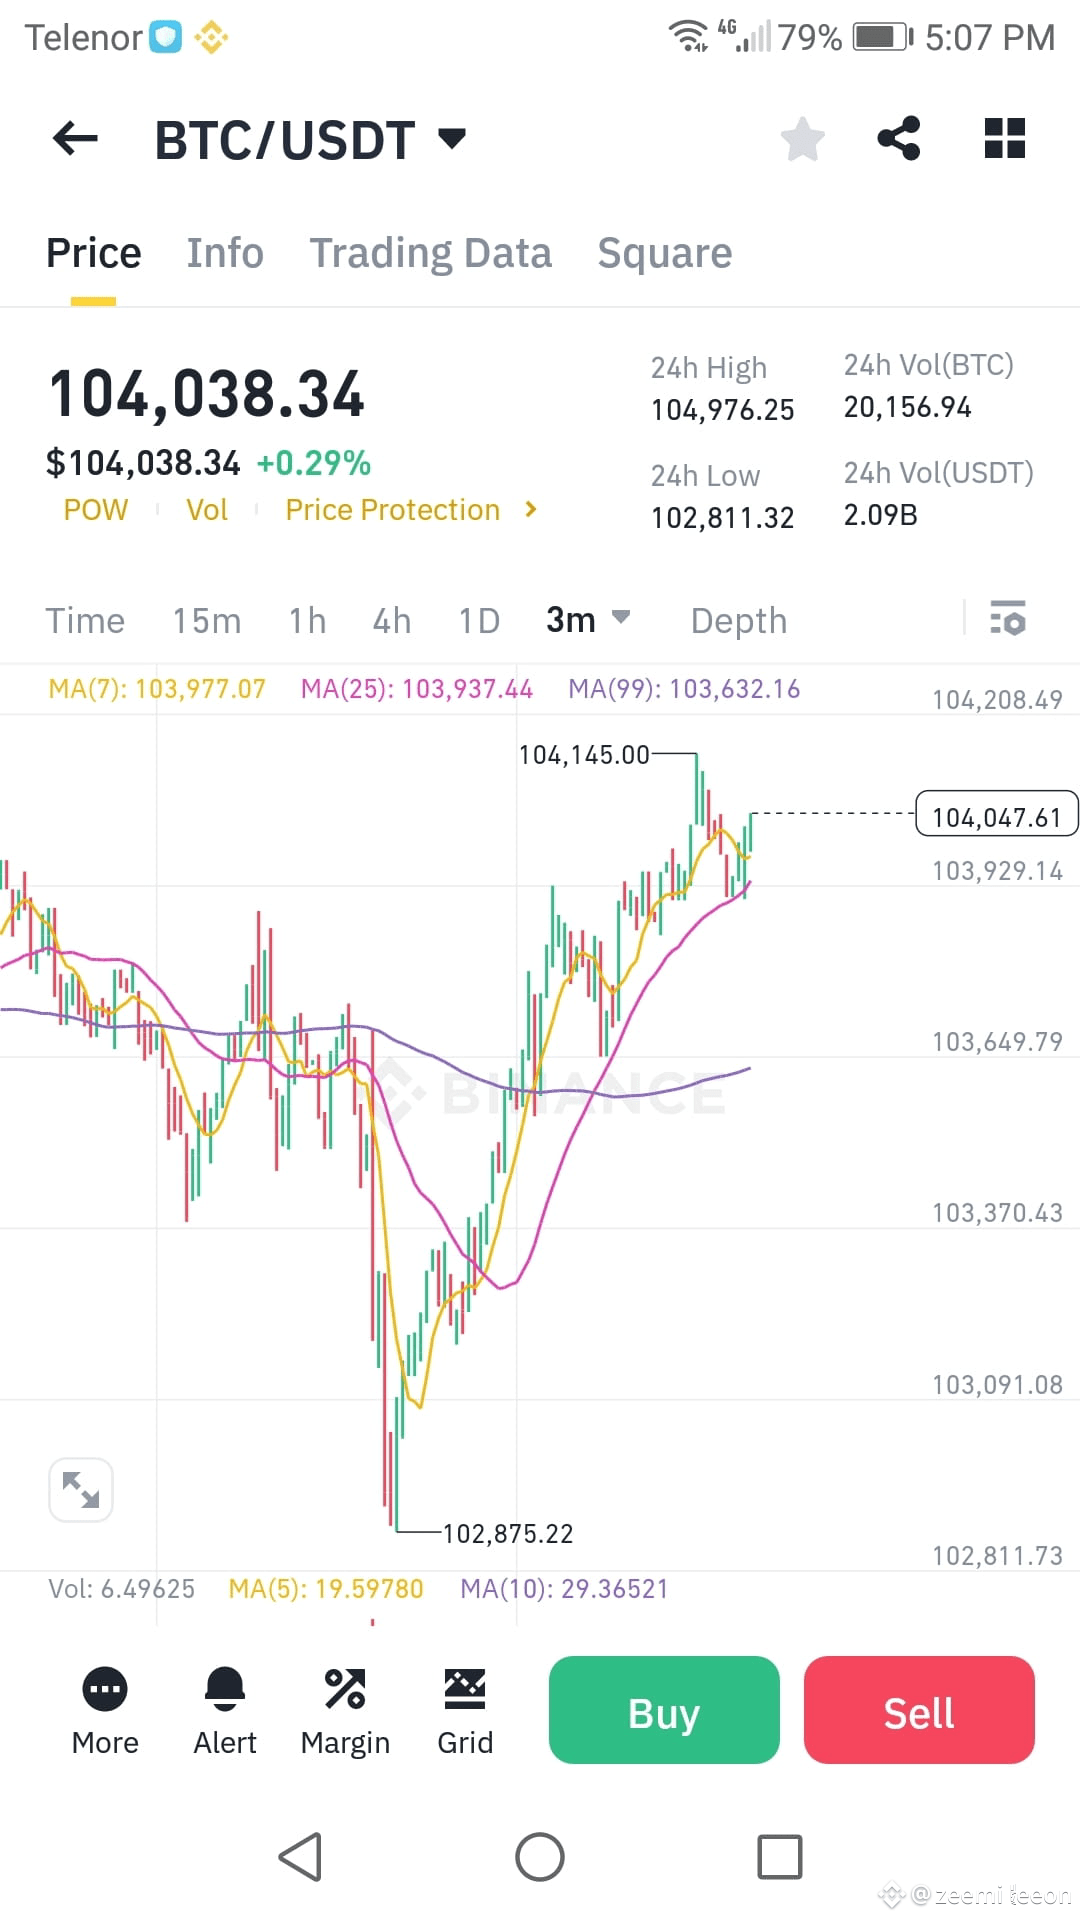The width and height of the screenshot is (1080, 1920).
Task: Set a price Alert with bell icon
Action: [225, 1689]
